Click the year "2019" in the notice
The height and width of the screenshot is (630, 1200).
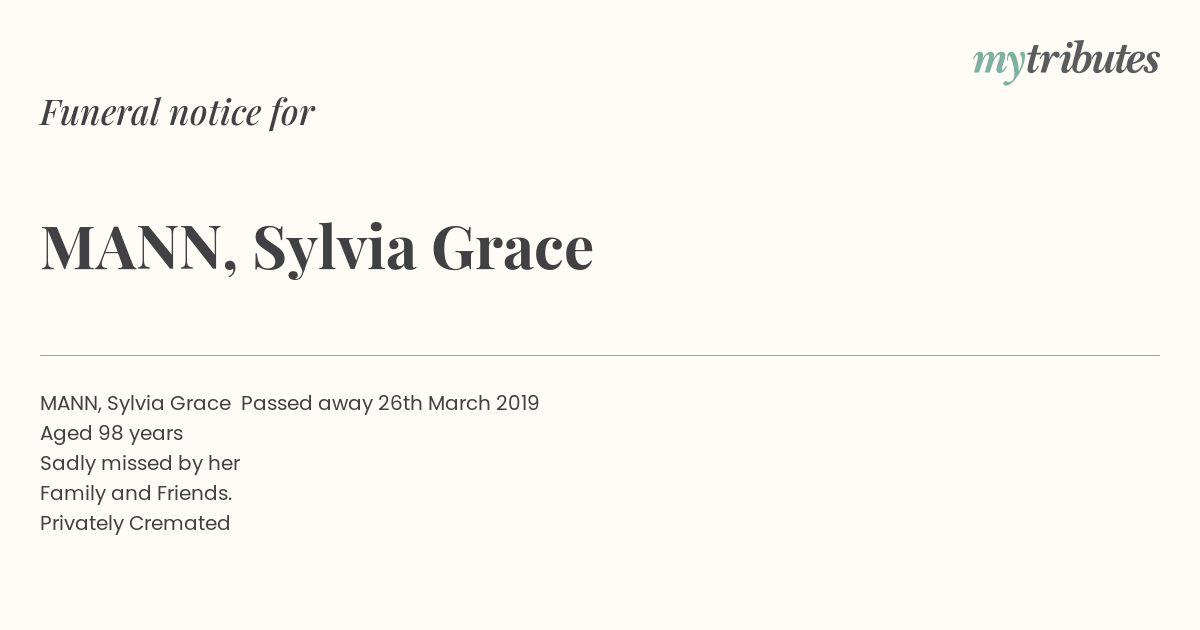[517, 403]
